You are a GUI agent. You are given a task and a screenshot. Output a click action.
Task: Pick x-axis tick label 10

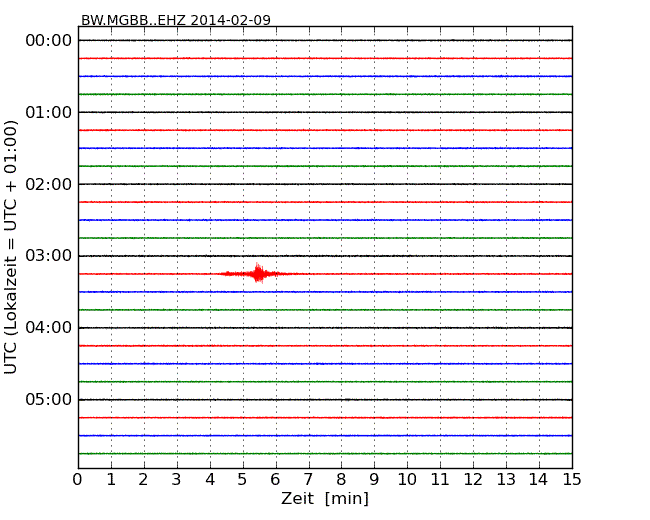click(407, 480)
